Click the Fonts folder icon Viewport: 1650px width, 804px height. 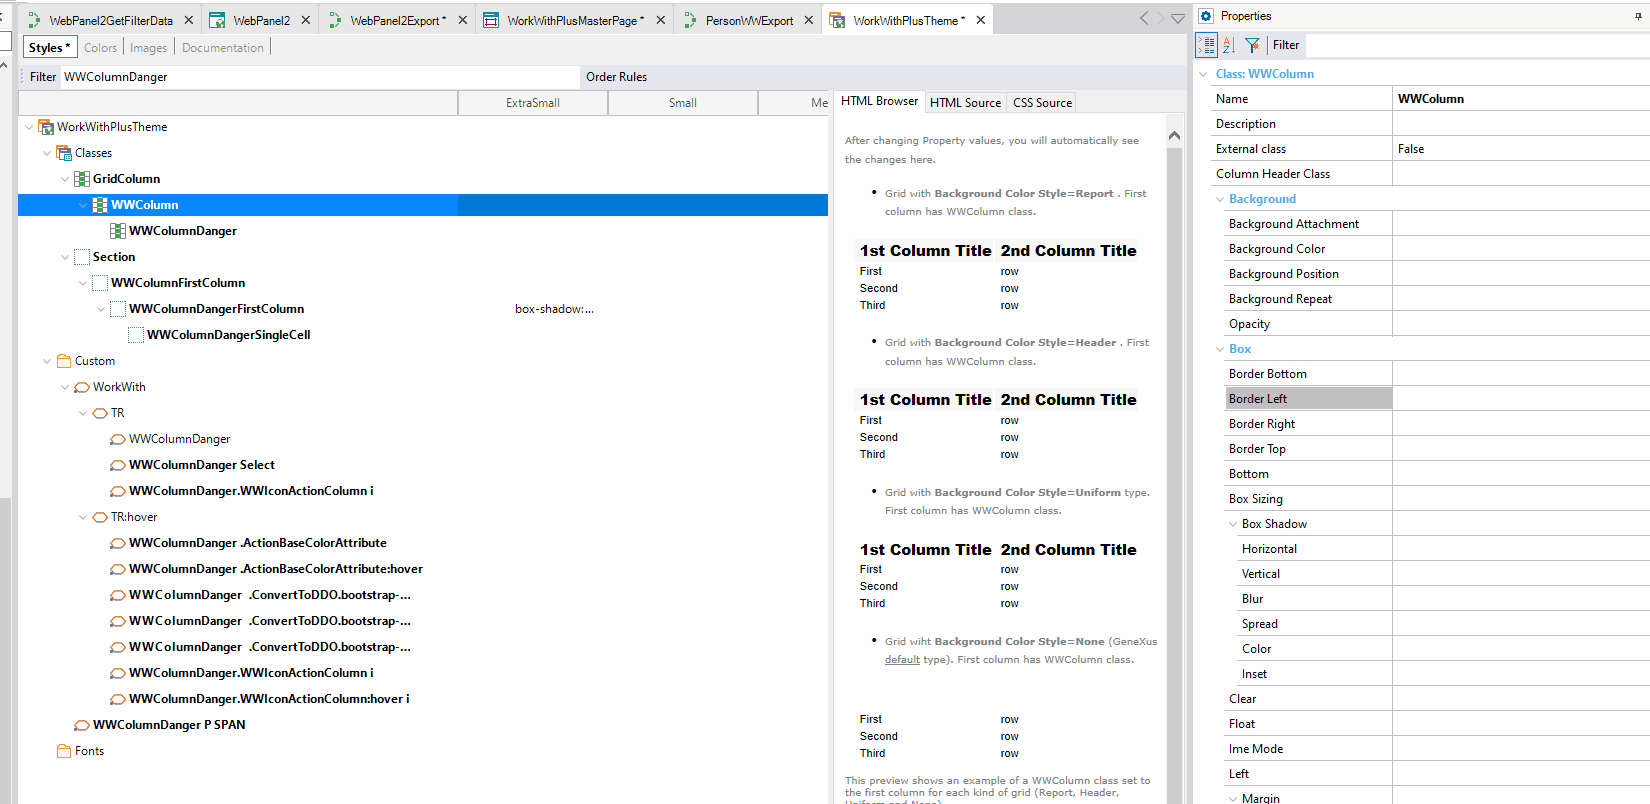pyautogui.click(x=64, y=751)
